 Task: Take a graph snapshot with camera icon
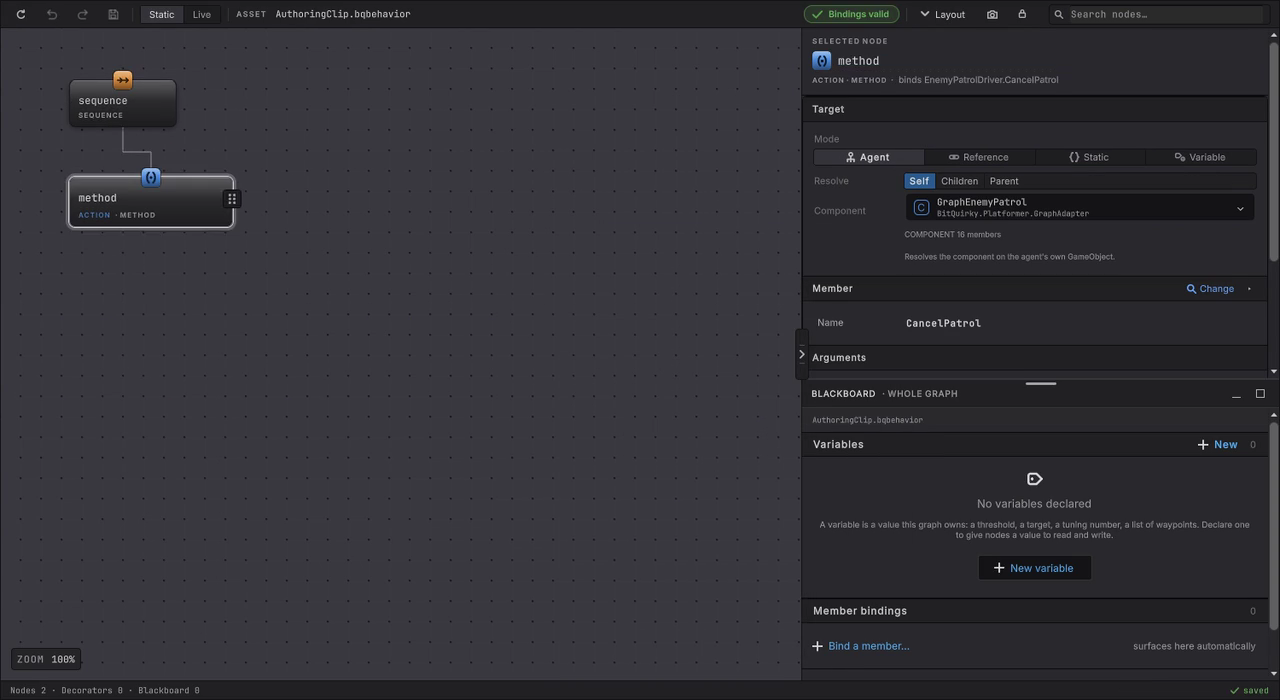coord(992,14)
